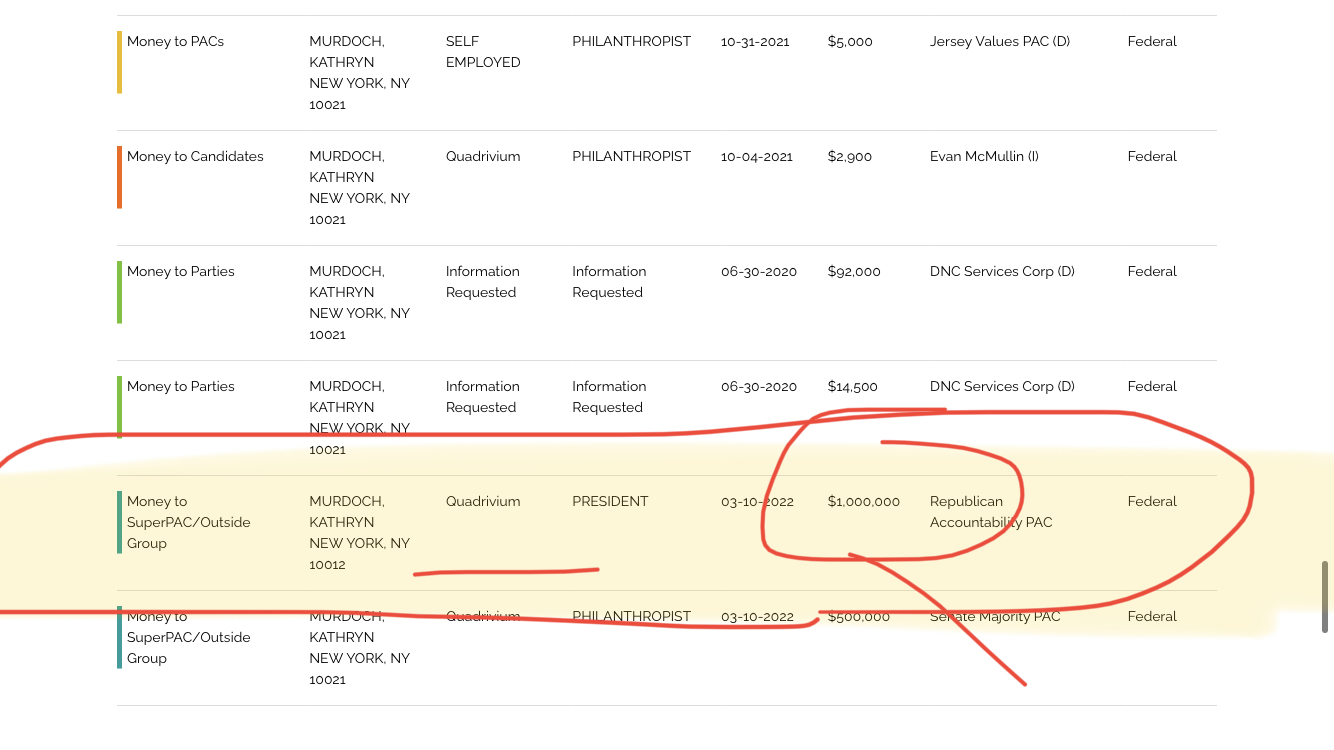Click "Quadrivium" in the Evan McMullin row
This screenshot has height=750, width=1334.
pyautogui.click(x=483, y=157)
